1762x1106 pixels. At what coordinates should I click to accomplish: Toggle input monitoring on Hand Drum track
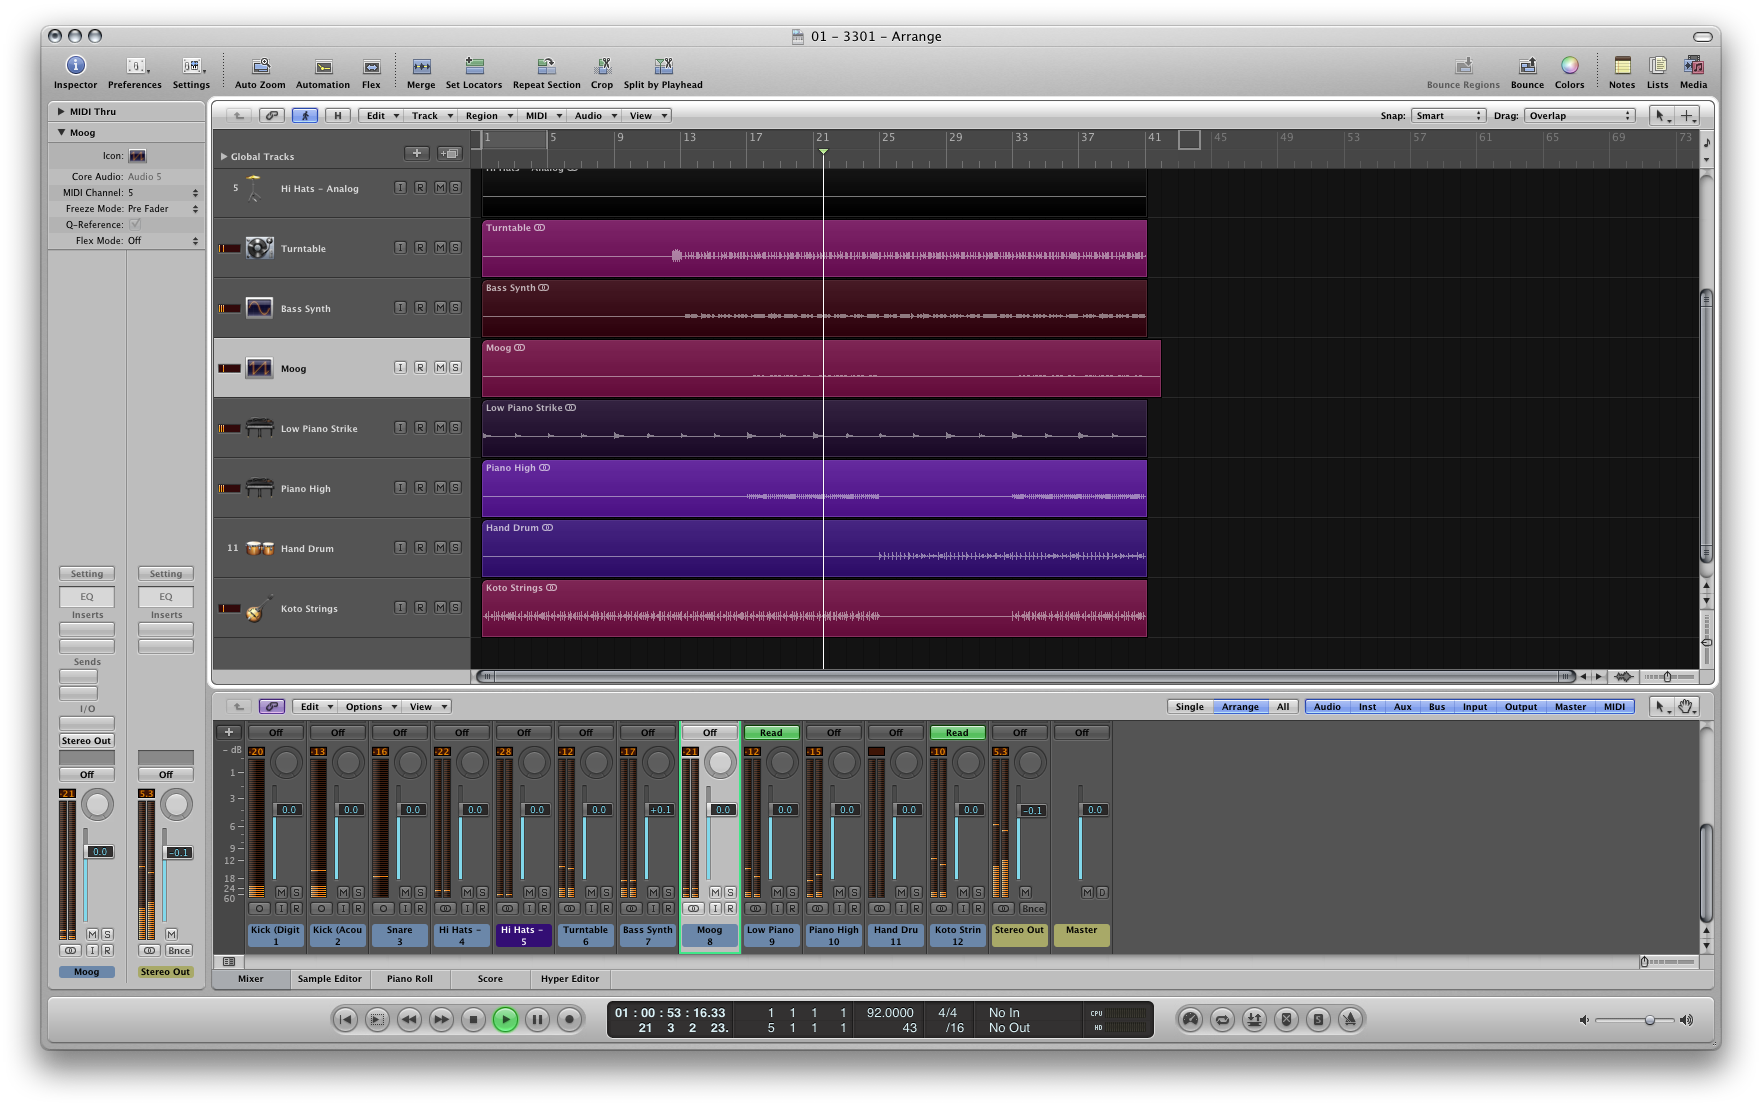(x=400, y=548)
